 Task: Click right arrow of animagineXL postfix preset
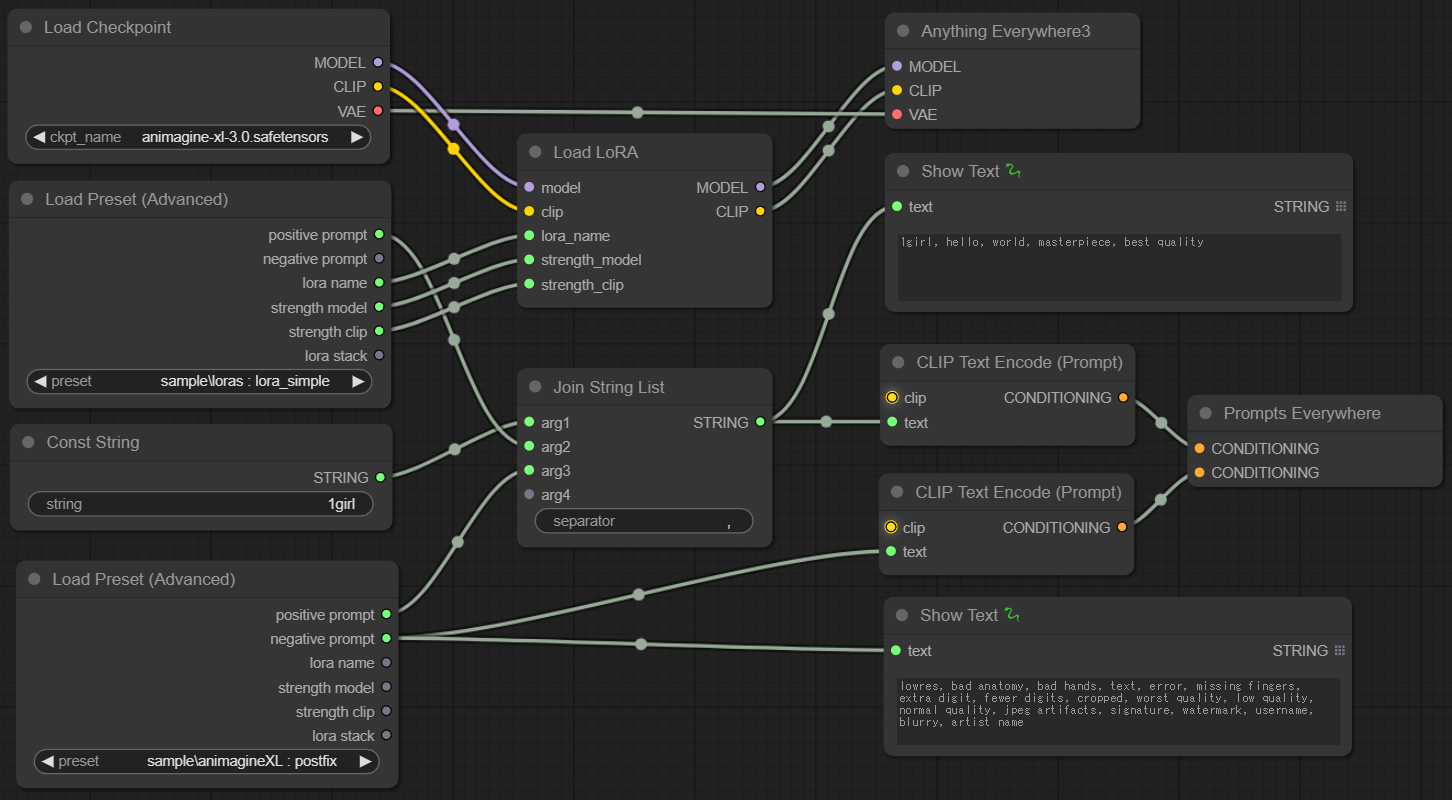coord(365,761)
